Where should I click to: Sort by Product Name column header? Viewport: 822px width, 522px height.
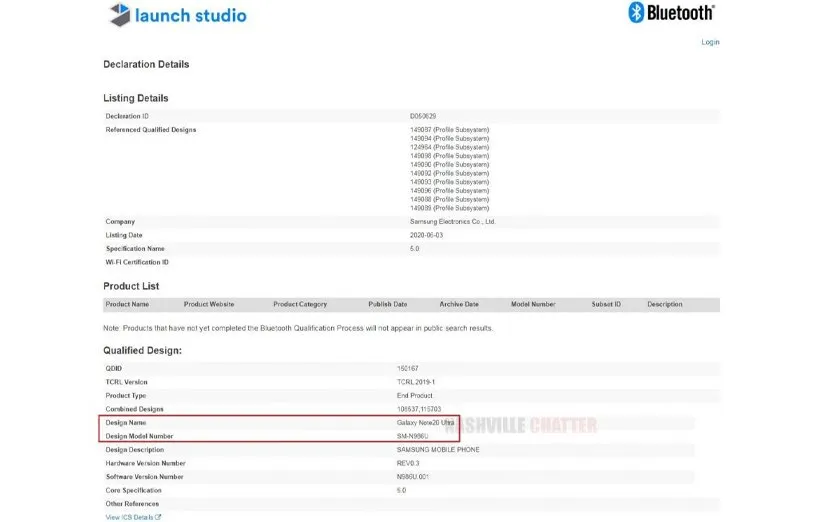(127, 304)
